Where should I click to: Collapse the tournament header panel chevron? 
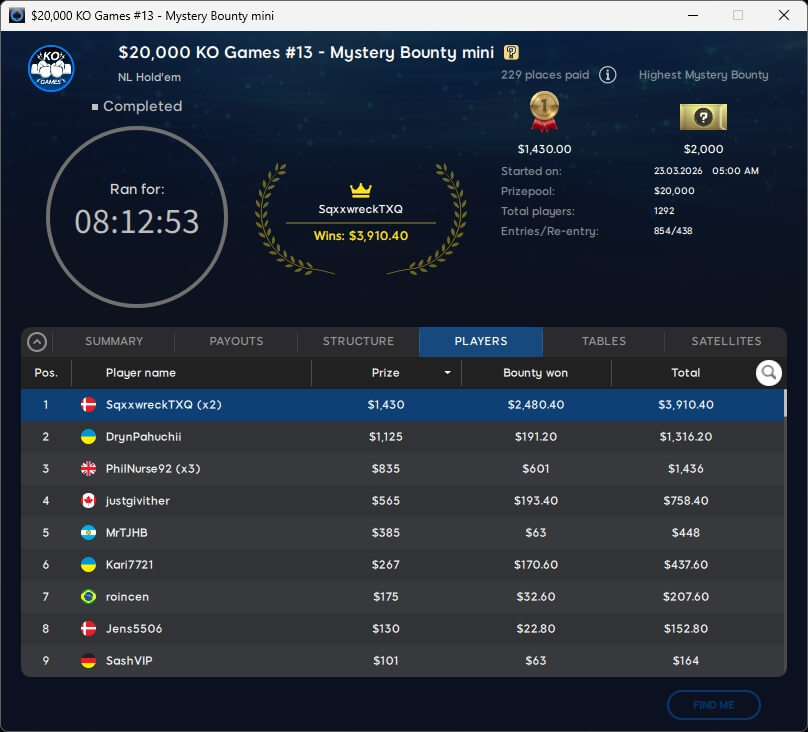(x=37, y=342)
